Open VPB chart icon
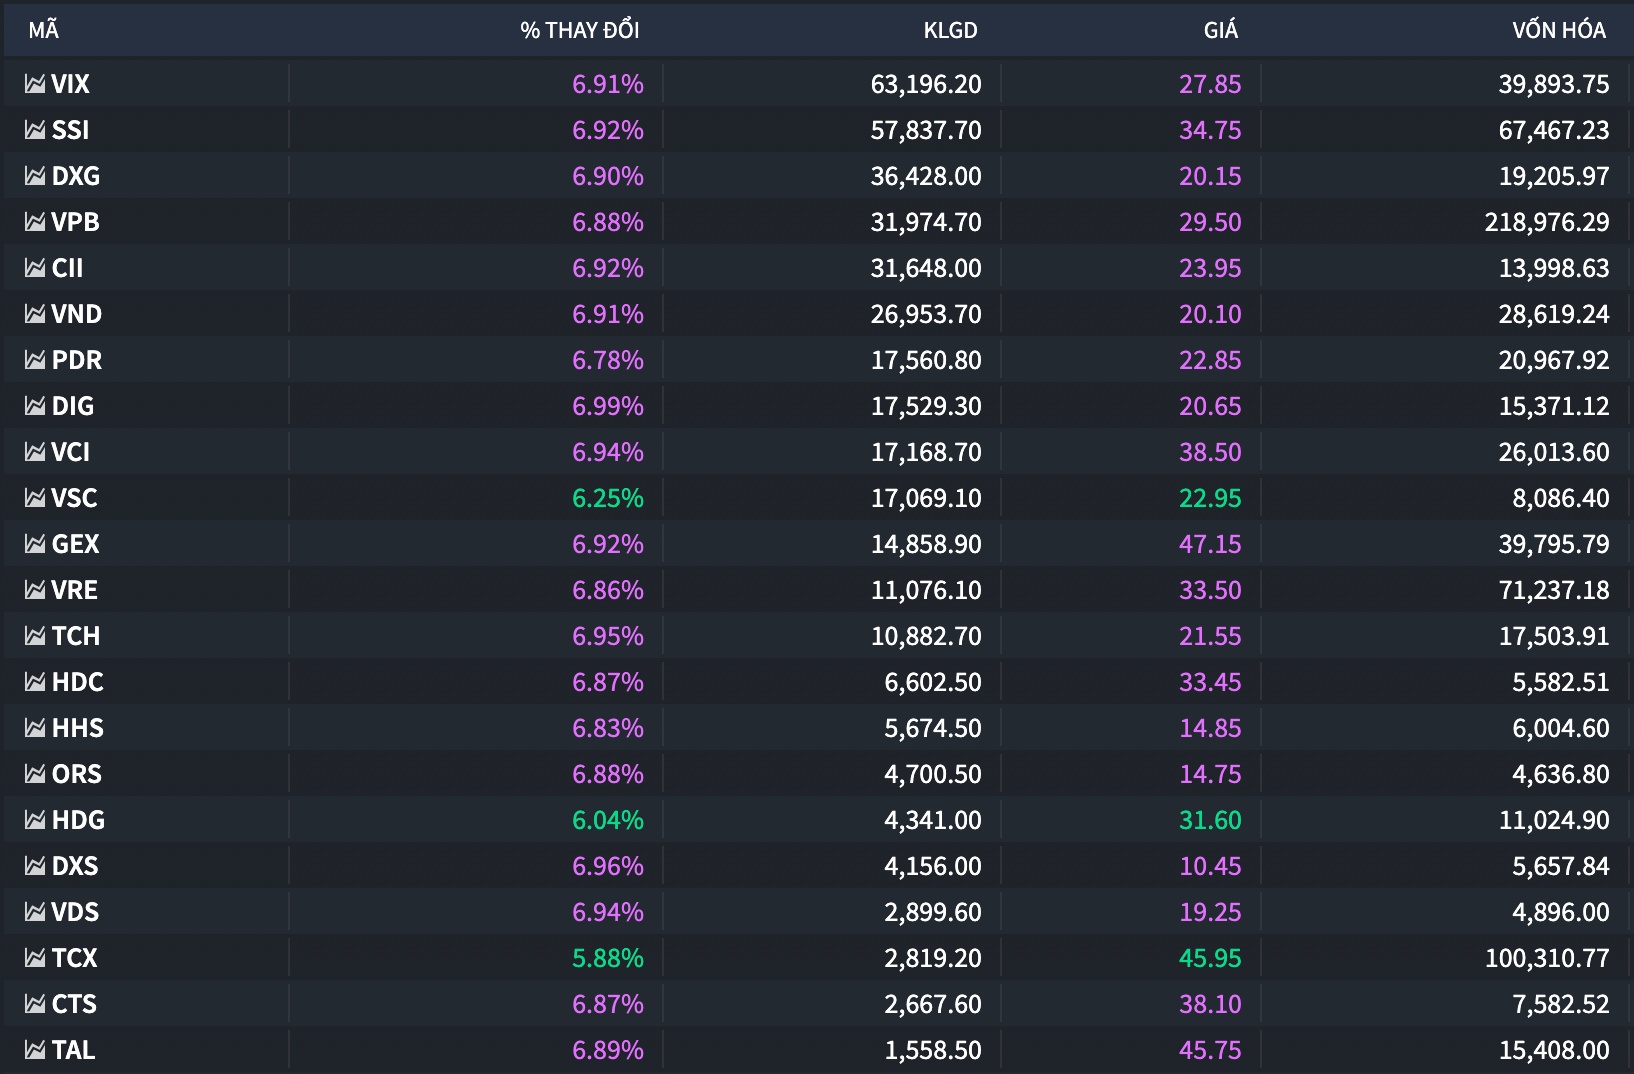Image resolution: width=1634 pixels, height=1074 pixels. click(35, 222)
